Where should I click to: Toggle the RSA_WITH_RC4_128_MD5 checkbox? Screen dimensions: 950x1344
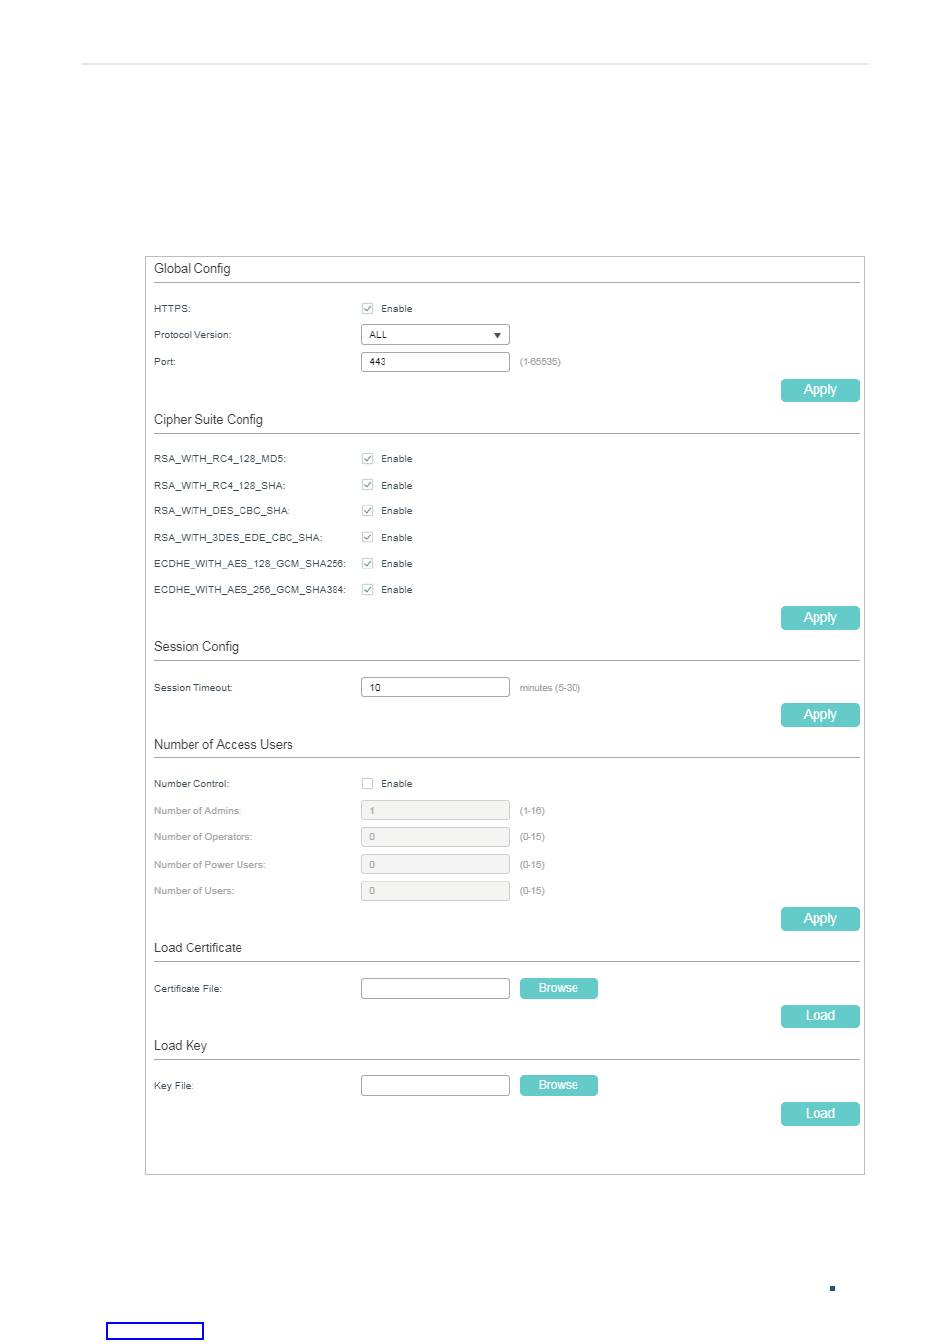coord(367,458)
